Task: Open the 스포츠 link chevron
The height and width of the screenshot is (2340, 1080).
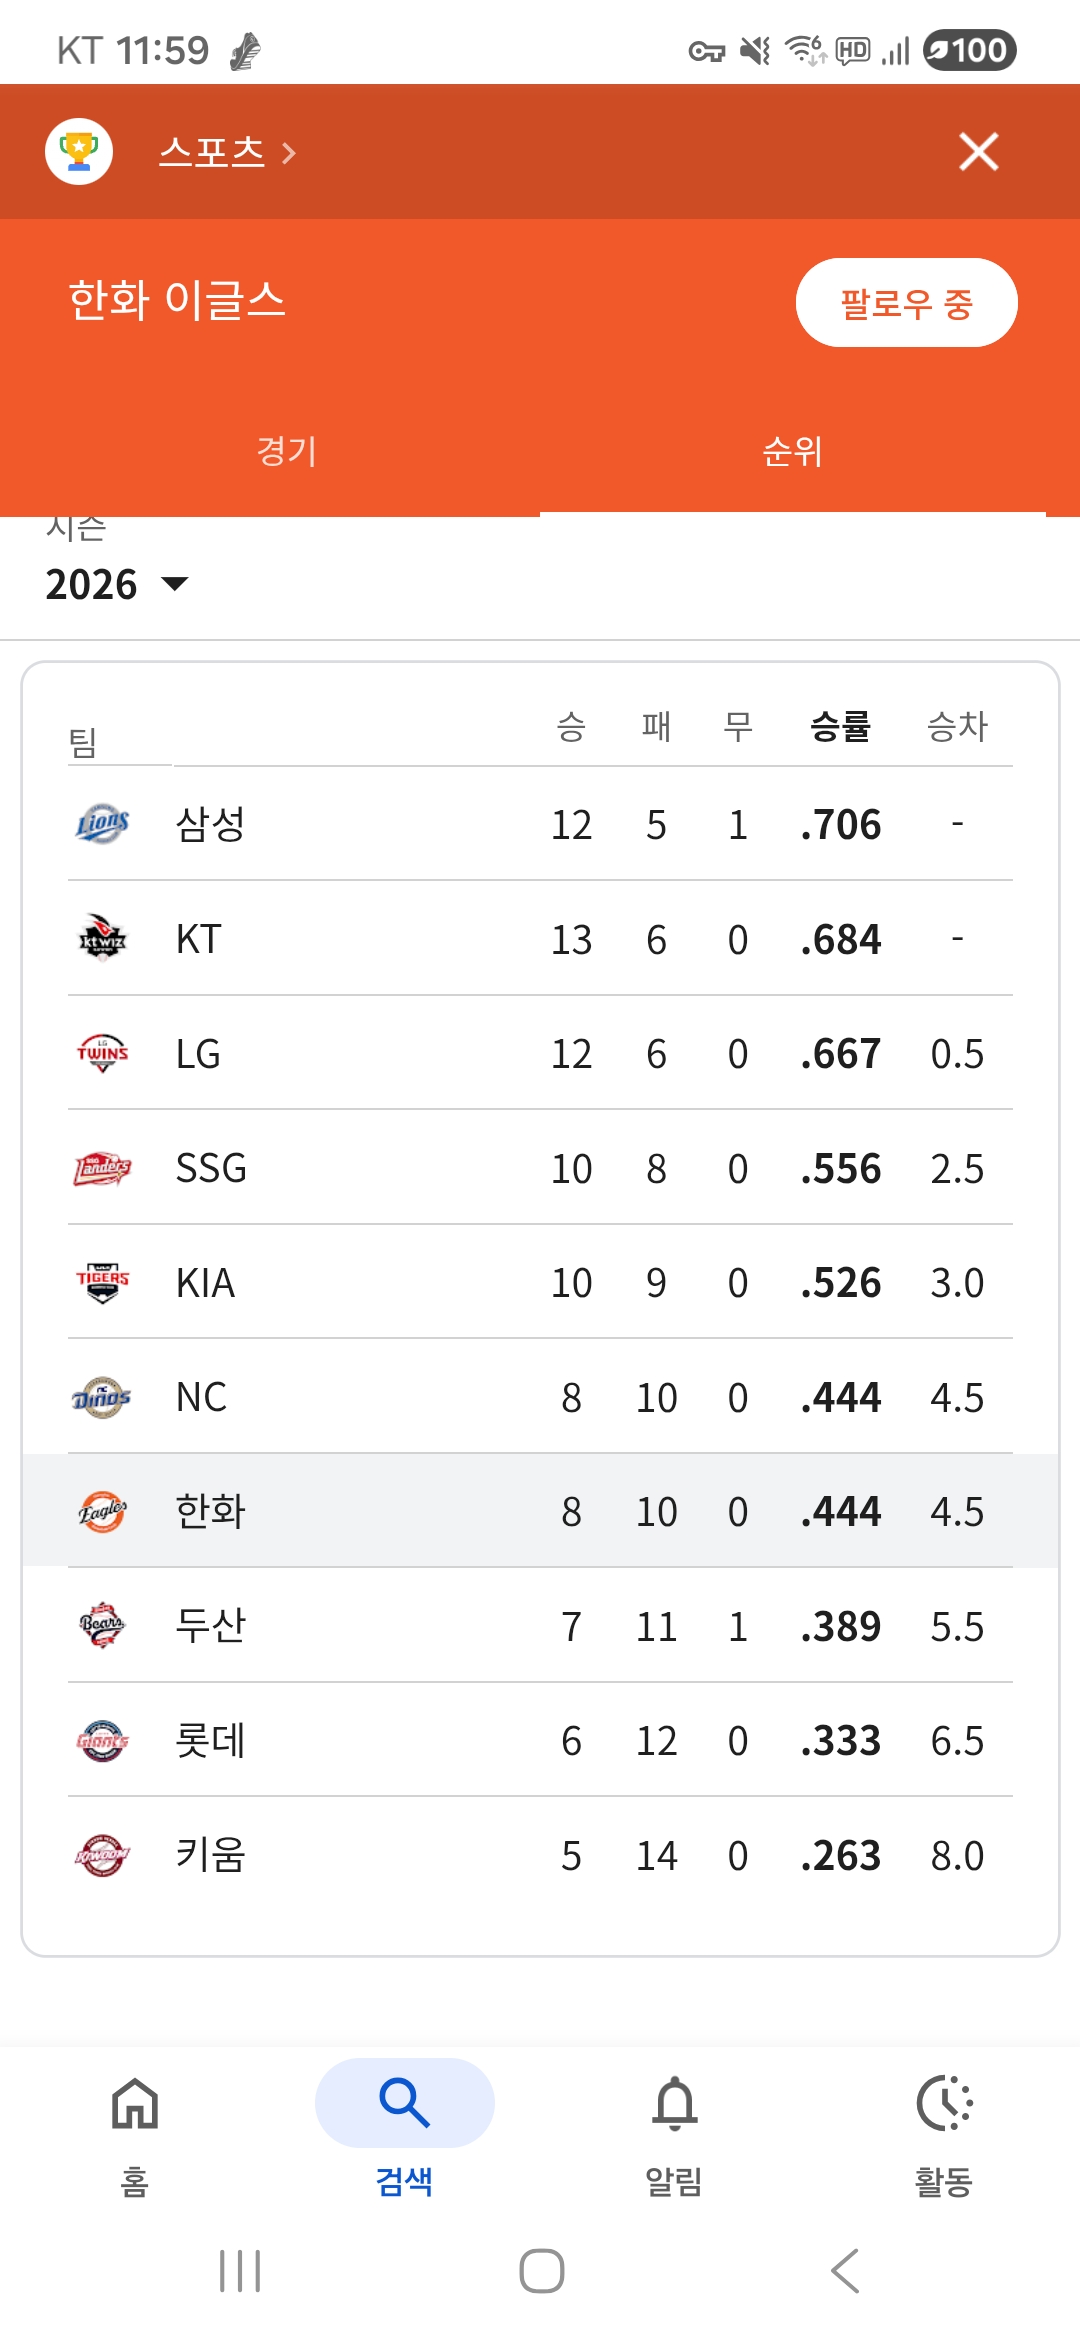Action: 288,153
